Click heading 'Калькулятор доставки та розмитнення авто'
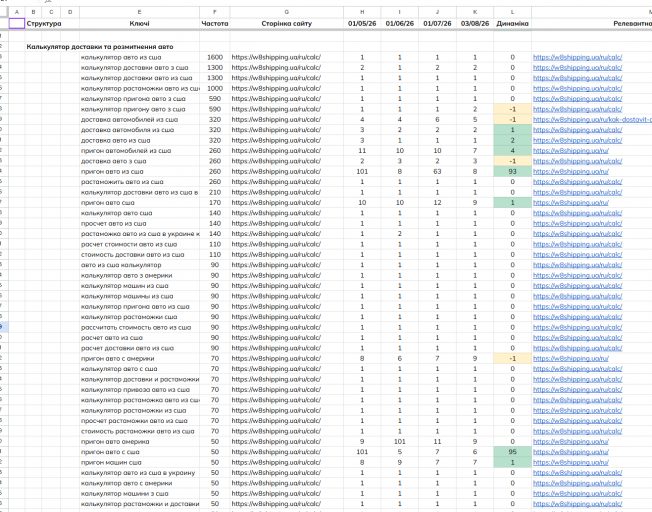 click(x=100, y=47)
